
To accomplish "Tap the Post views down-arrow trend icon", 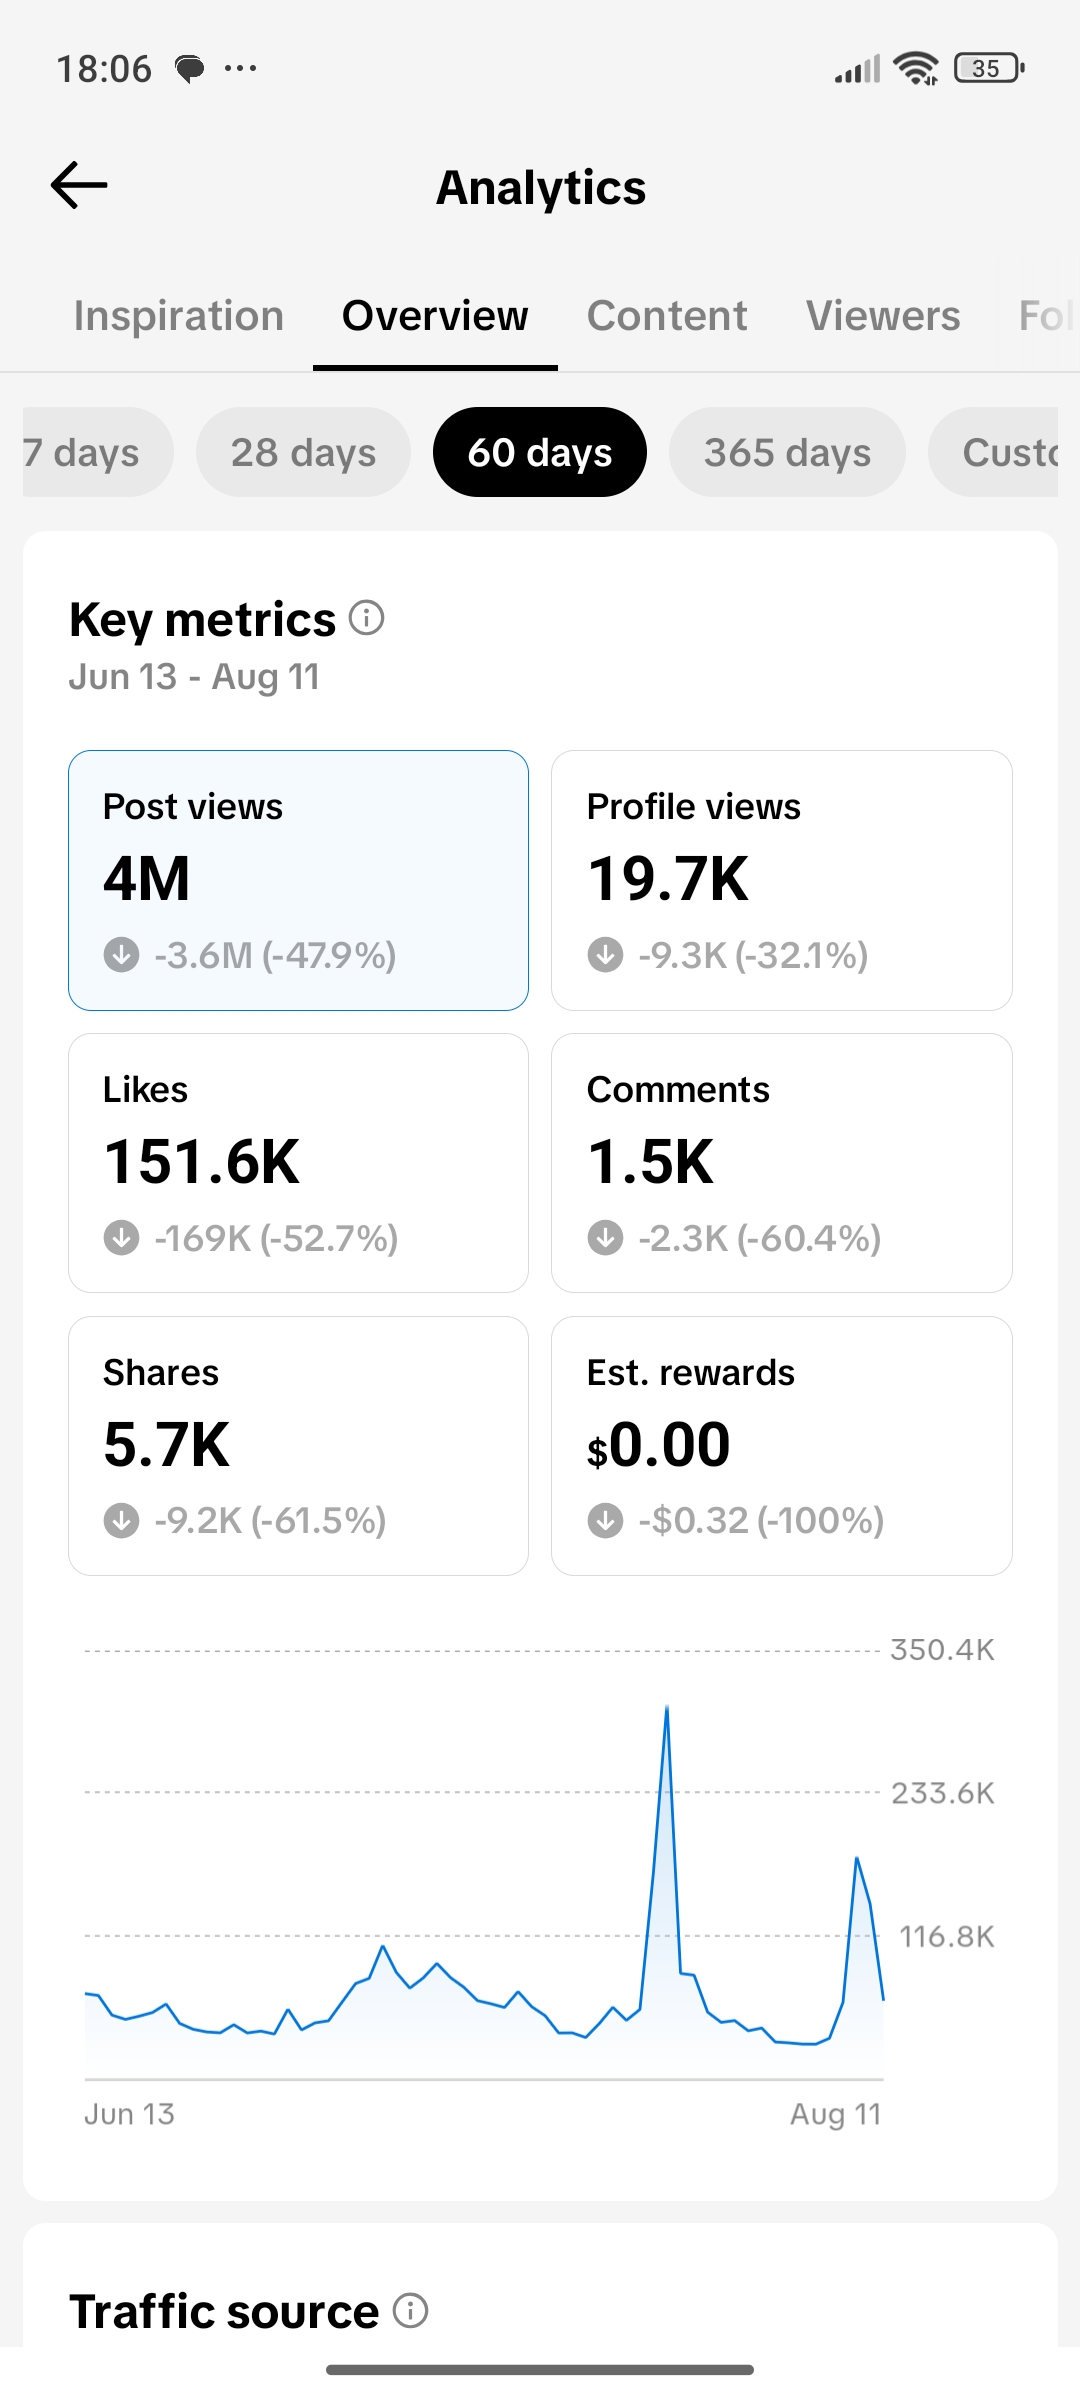I will (x=122, y=954).
